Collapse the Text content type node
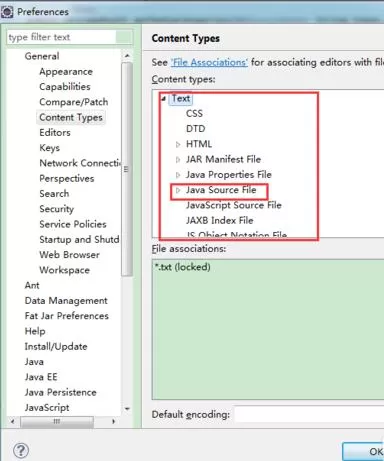Image resolution: width=384 pixels, height=461 pixels. (x=163, y=99)
